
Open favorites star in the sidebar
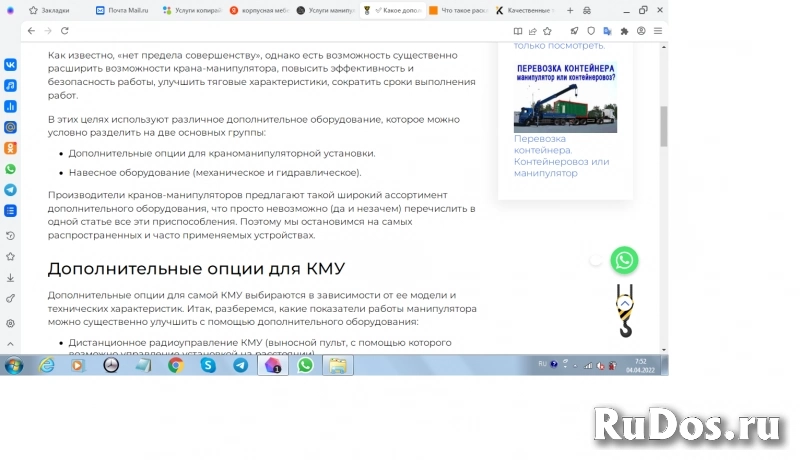[x=10, y=257]
